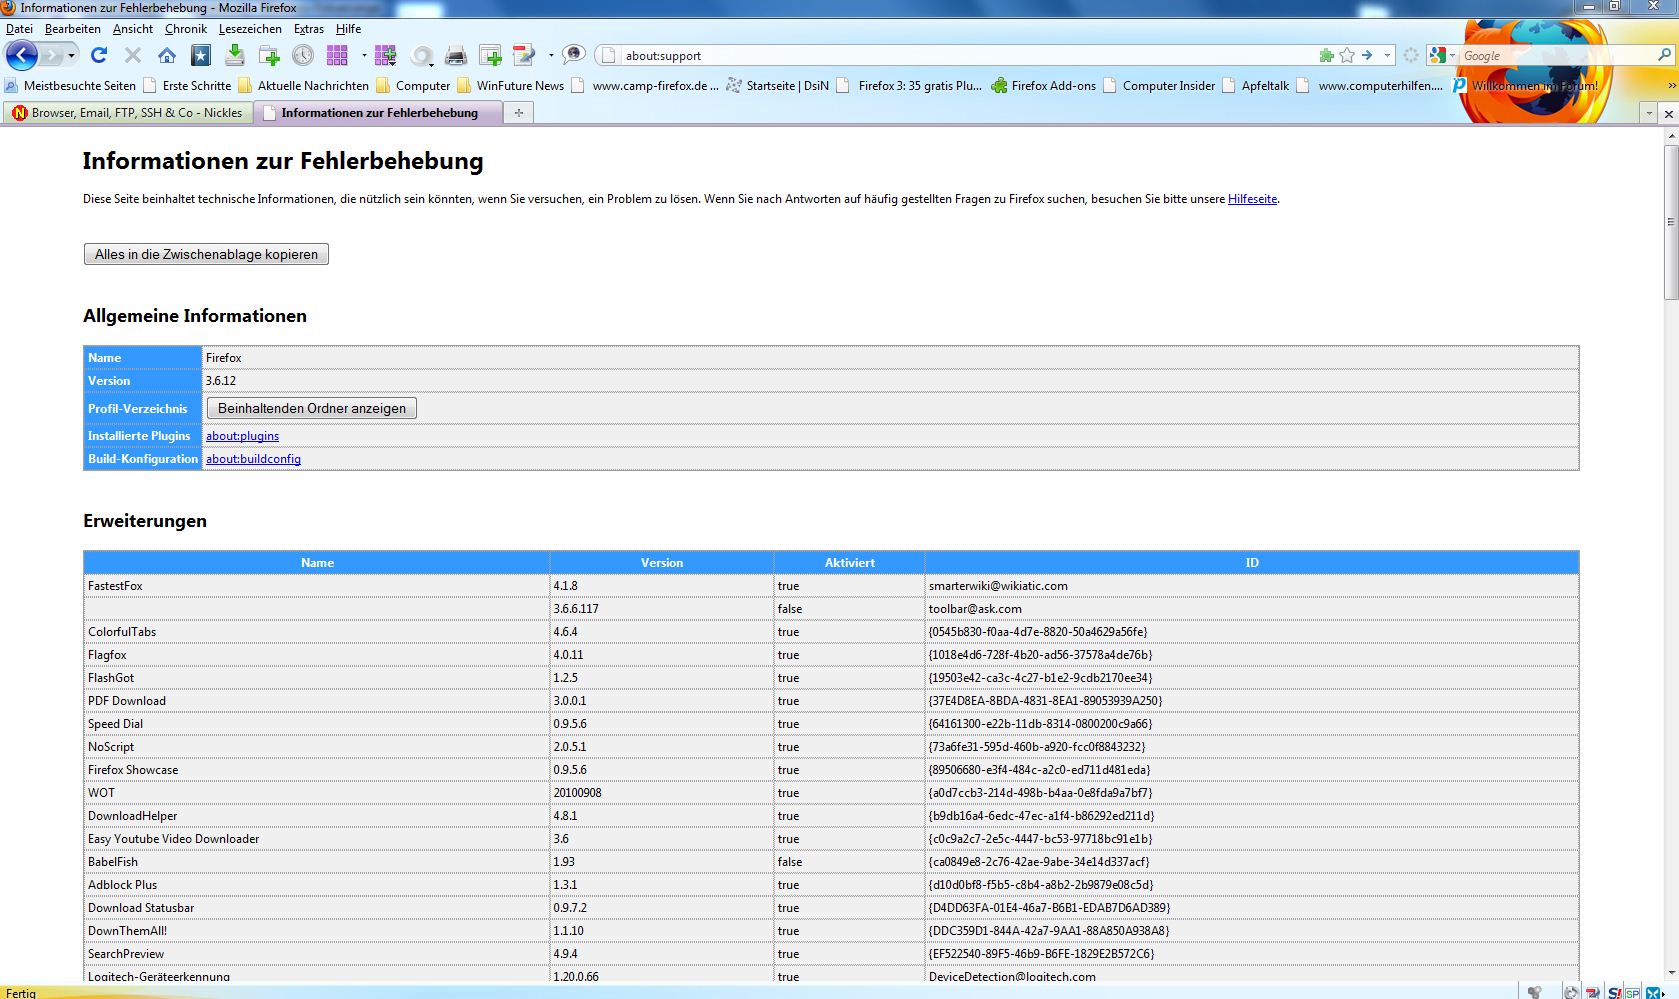
Task: Click the Google search input field
Action: coord(1555,56)
